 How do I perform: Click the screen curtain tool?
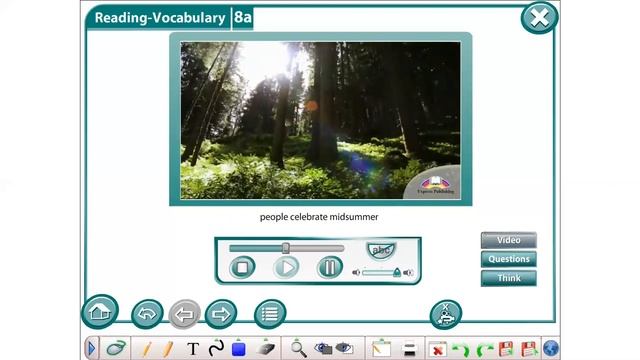coord(409,349)
